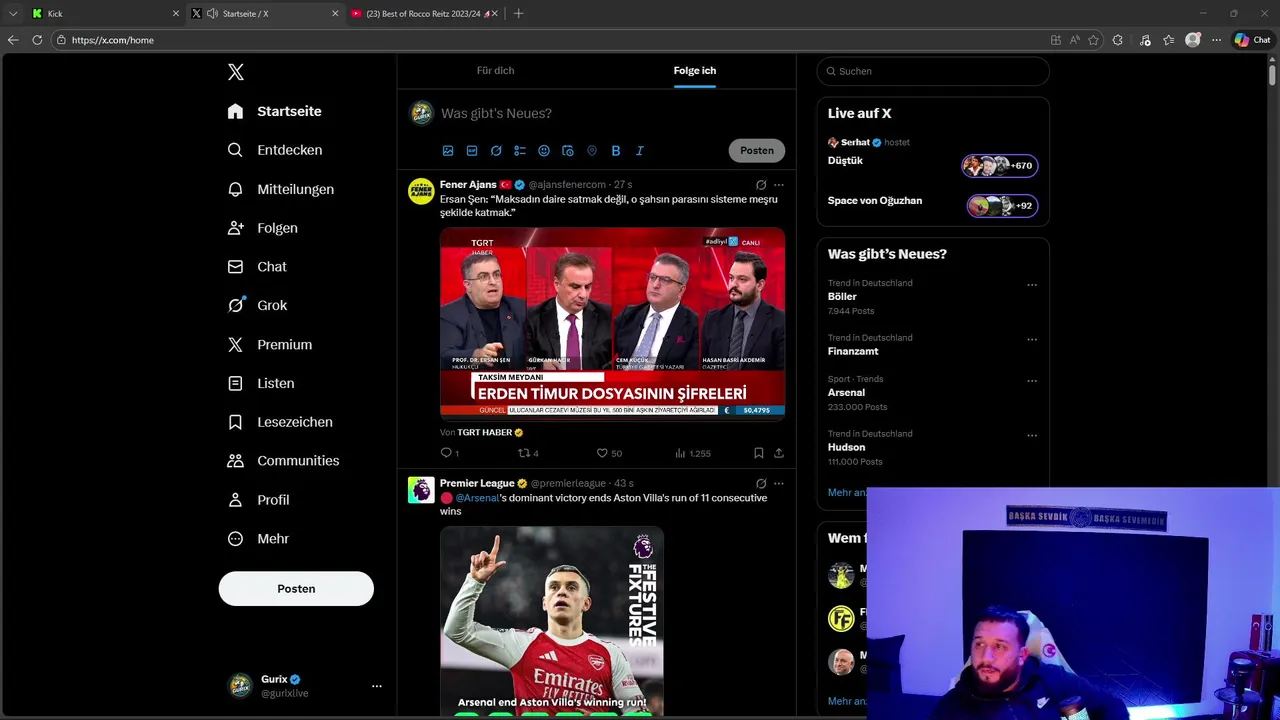Open Mitteilungen notifications

point(280,189)
